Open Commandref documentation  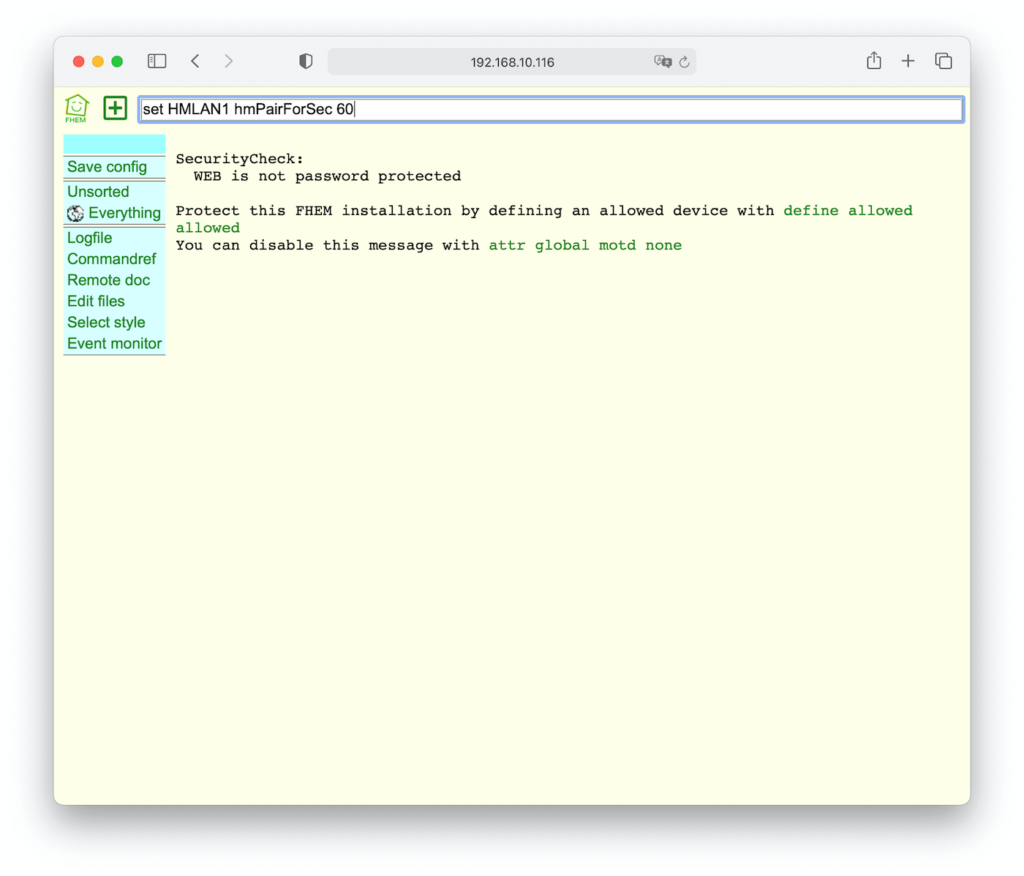pyautogui.click(x=112, y=259)
